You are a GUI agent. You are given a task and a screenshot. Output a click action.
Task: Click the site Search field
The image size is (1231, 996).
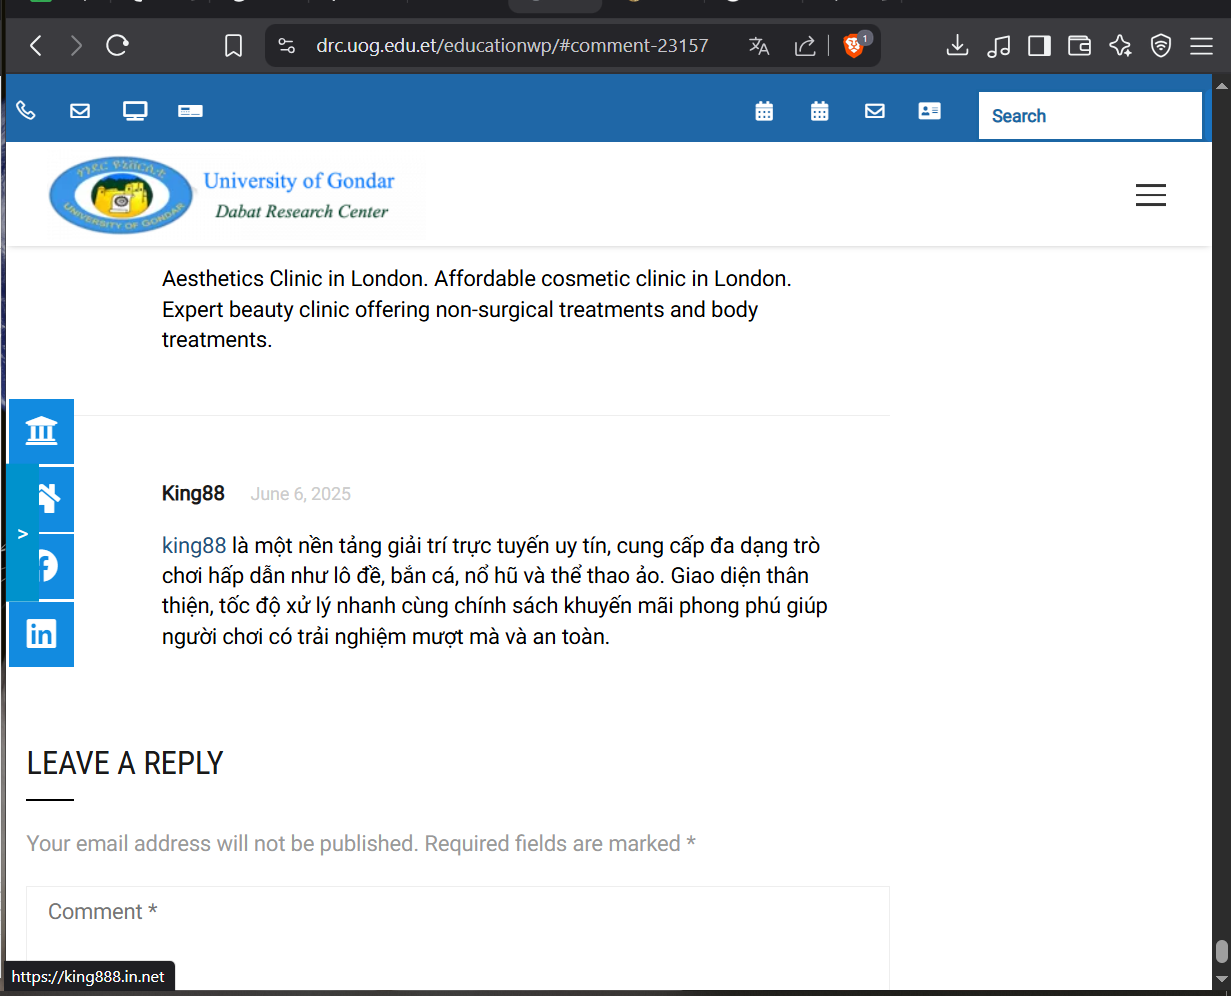pos(1090,116)
